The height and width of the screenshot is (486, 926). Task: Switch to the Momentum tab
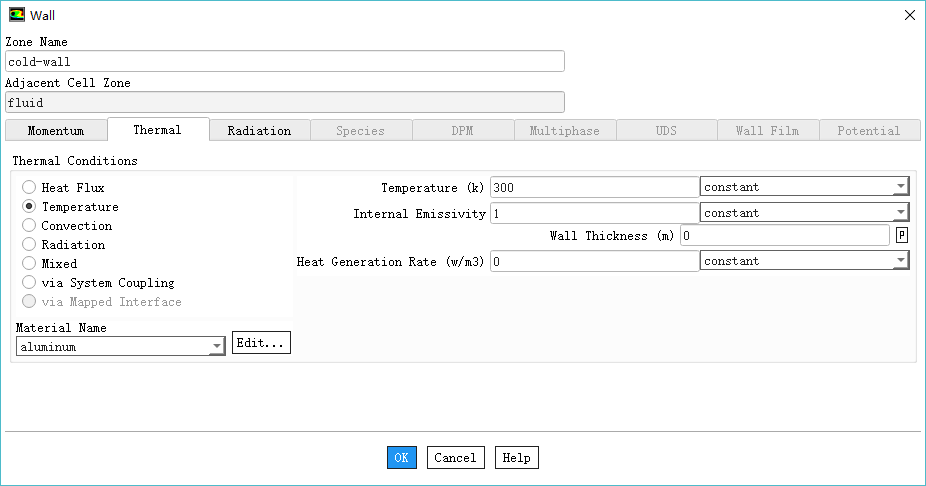[56, 131]
